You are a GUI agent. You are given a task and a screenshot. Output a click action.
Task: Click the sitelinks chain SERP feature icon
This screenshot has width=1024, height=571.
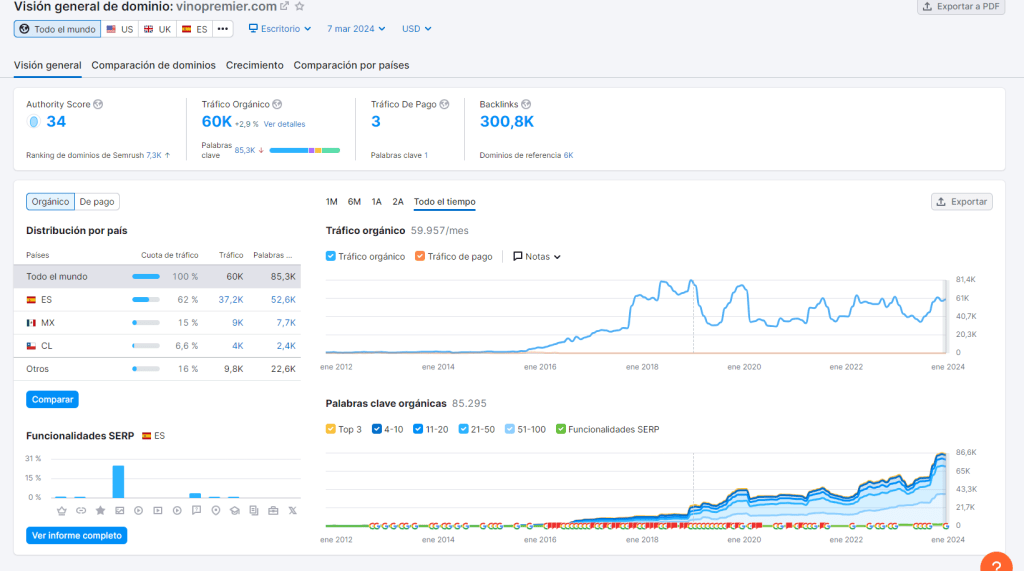[x=81, y=511]
